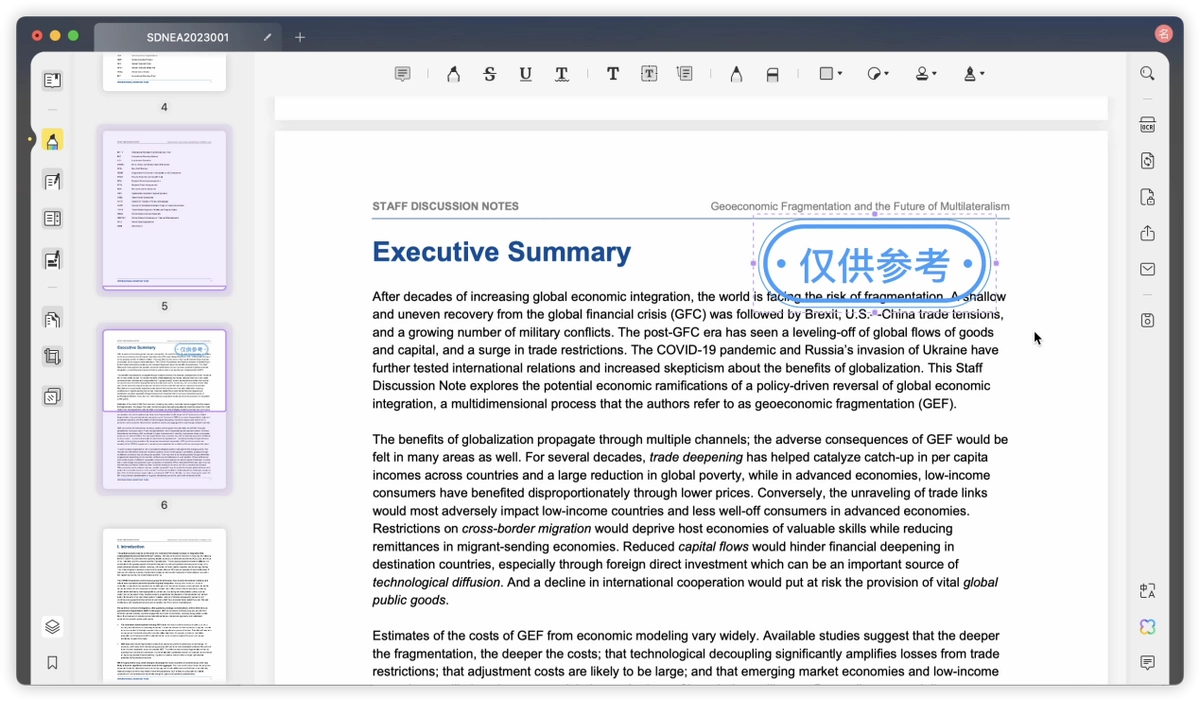The width and height of the screenshot is (1200, 702).
Task: Select the blue 仅供参考 stamp on the page
Action: [x=874, y=264]
